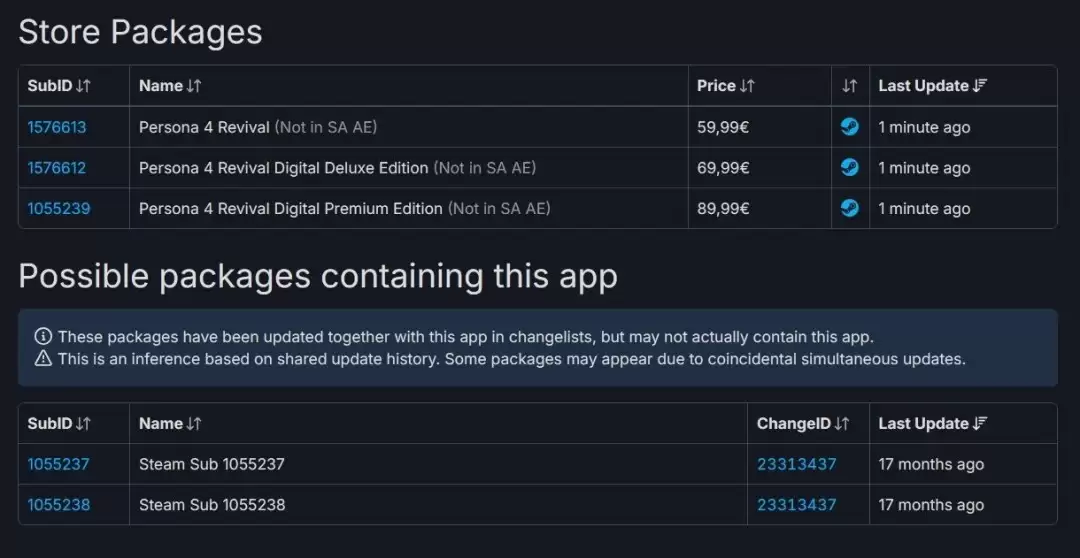Image resolution: width=1080 pixels, height=558 pixels.
Task: Open SubID 1055238 package link
Action: coord(58,505)
